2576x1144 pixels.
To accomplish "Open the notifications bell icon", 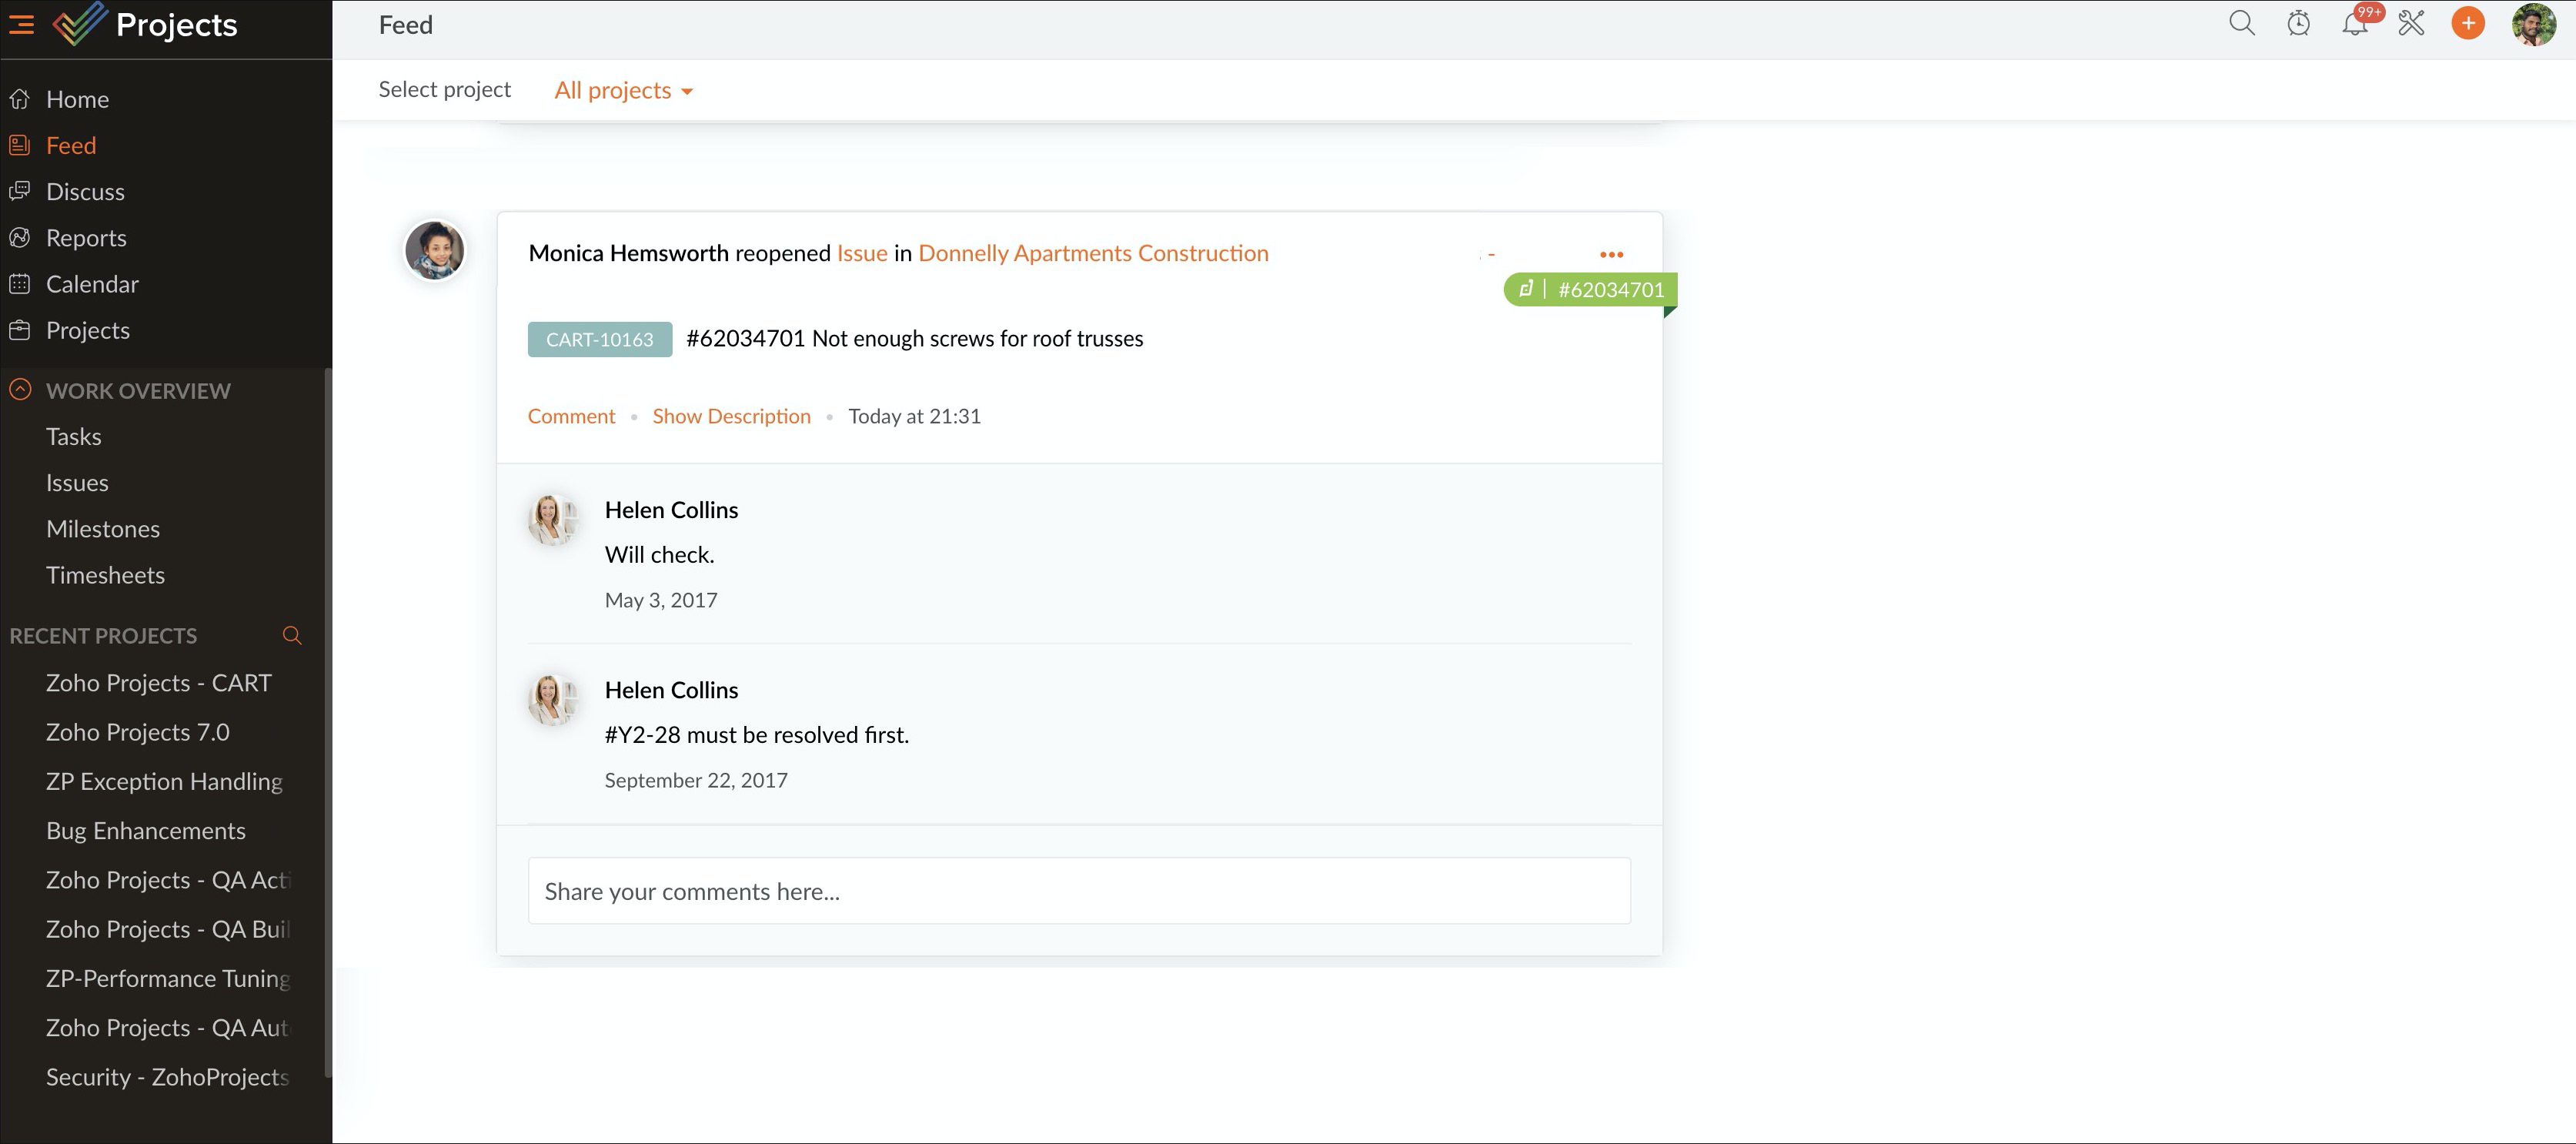I will (2354, 24).
